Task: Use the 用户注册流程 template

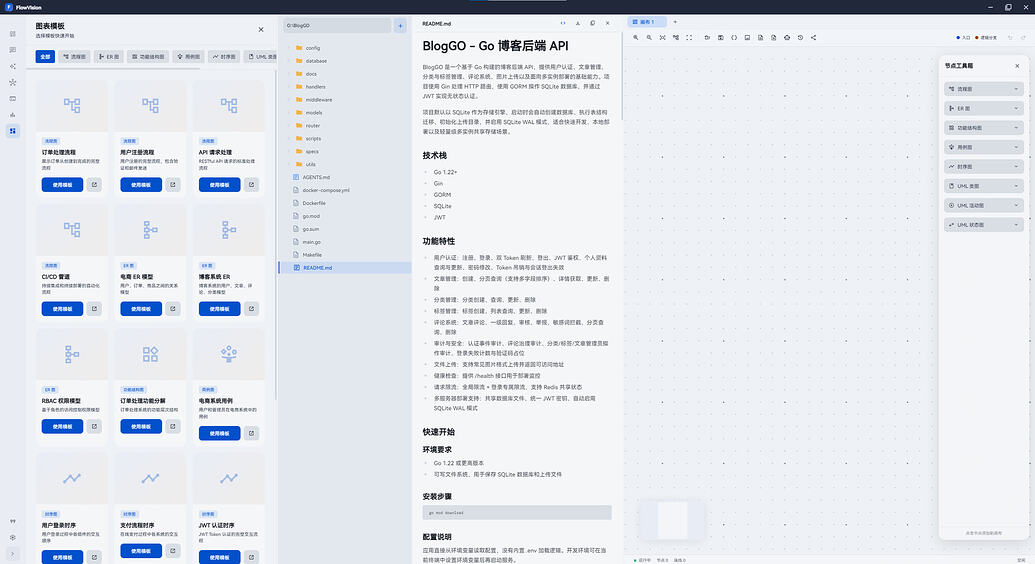Action: click(141, 185)
